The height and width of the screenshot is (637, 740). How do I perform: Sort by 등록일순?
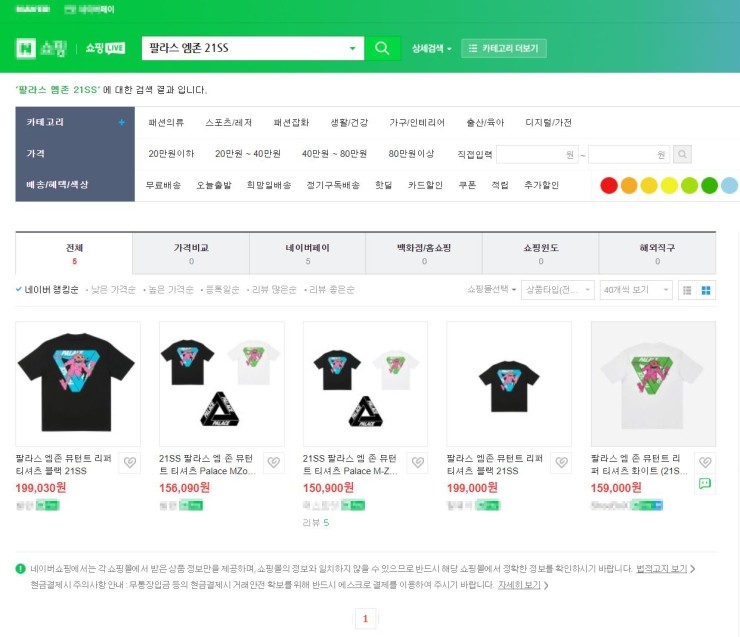(222, 290)
